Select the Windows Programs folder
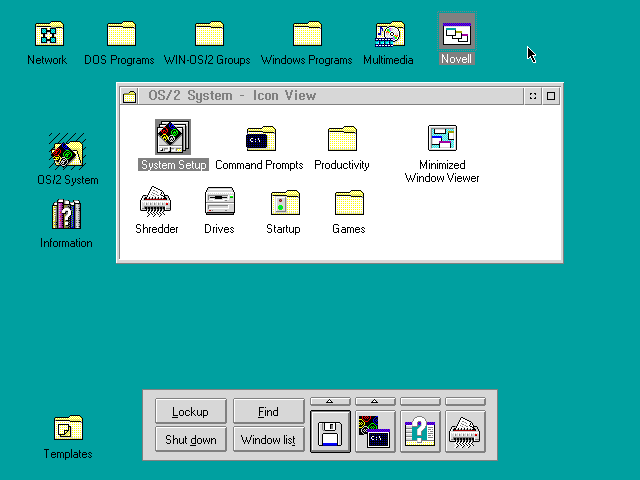640x480 pixels. pos(307,34)
